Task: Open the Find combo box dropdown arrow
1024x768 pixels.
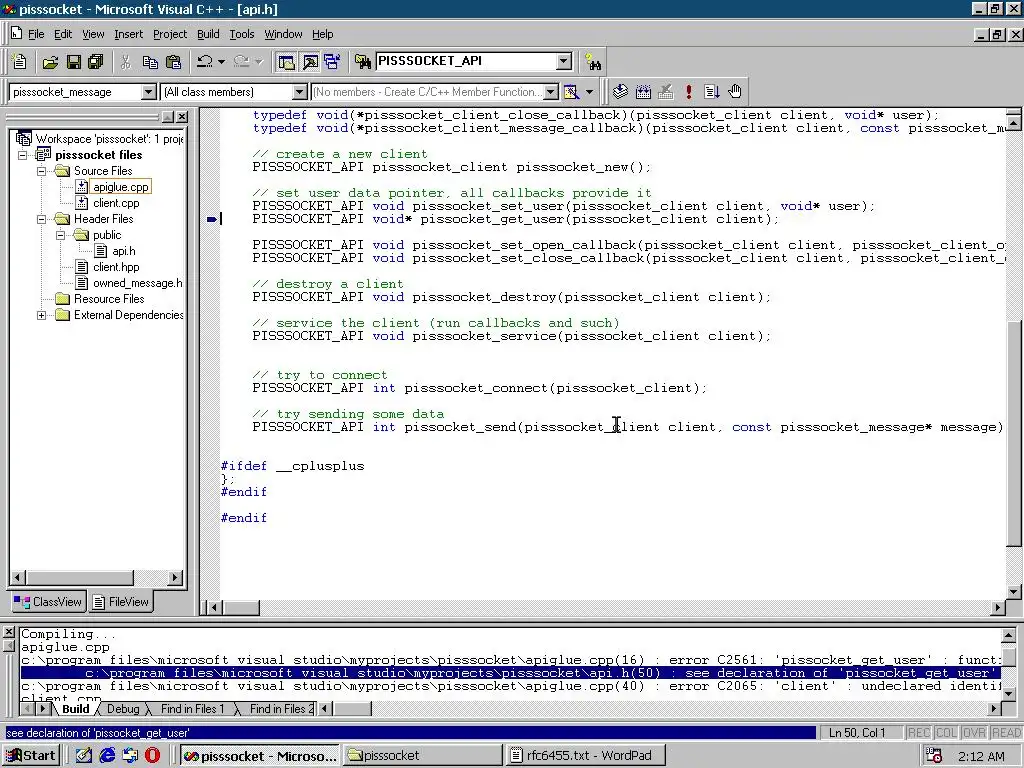Action: [x=564, y=61]
